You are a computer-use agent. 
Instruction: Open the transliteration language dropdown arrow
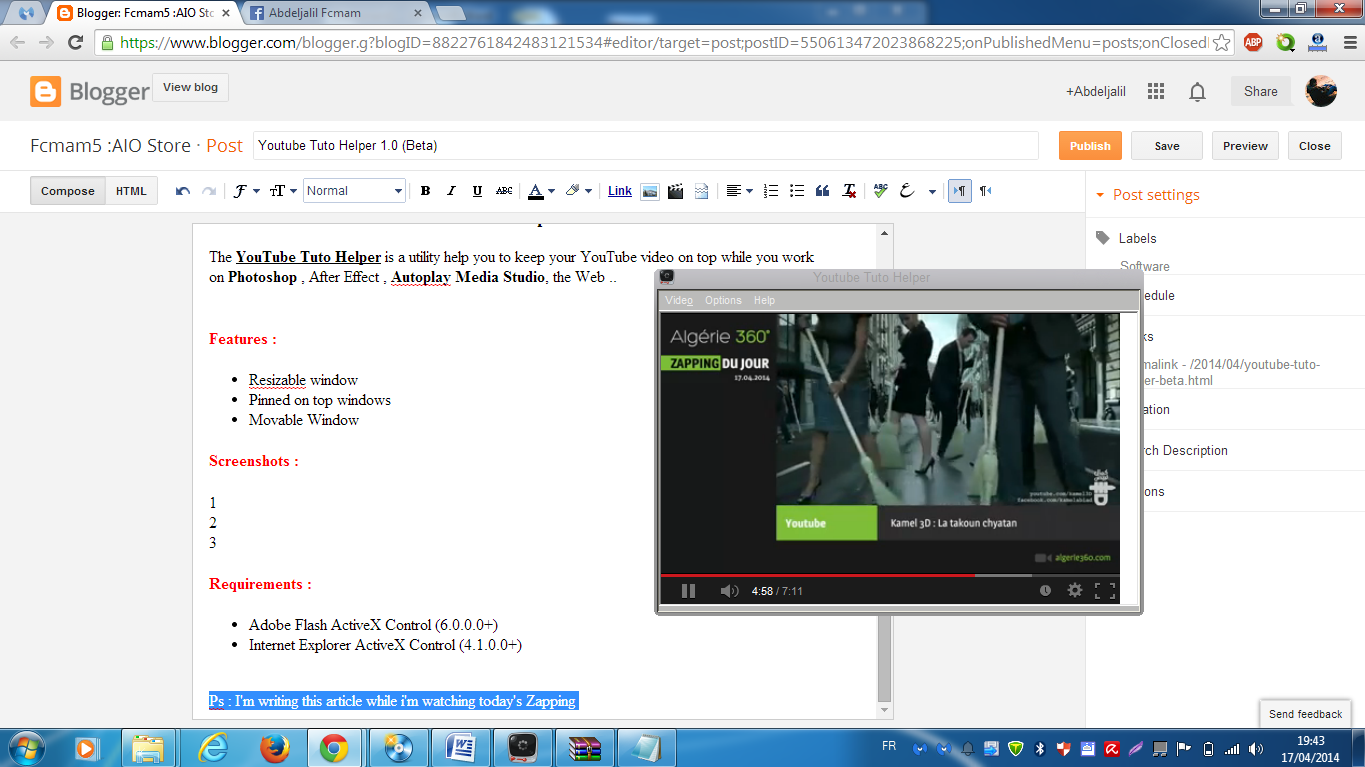932,191
